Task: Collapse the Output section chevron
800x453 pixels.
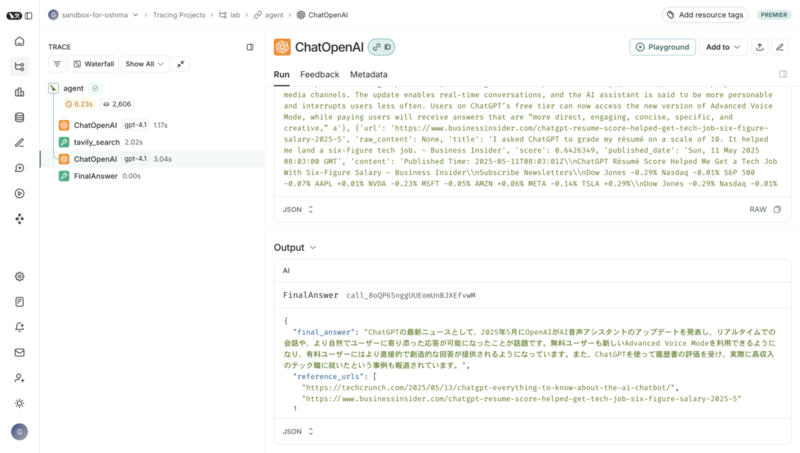Action: tap(313, 247)
